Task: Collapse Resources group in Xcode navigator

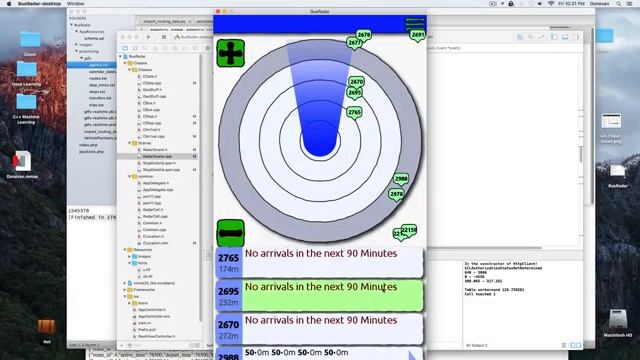Action: click(125, 250)
